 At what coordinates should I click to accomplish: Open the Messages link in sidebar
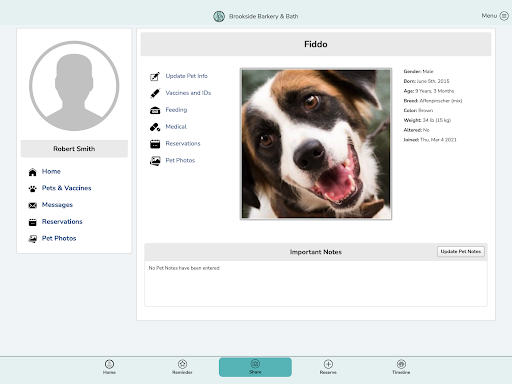57,205
